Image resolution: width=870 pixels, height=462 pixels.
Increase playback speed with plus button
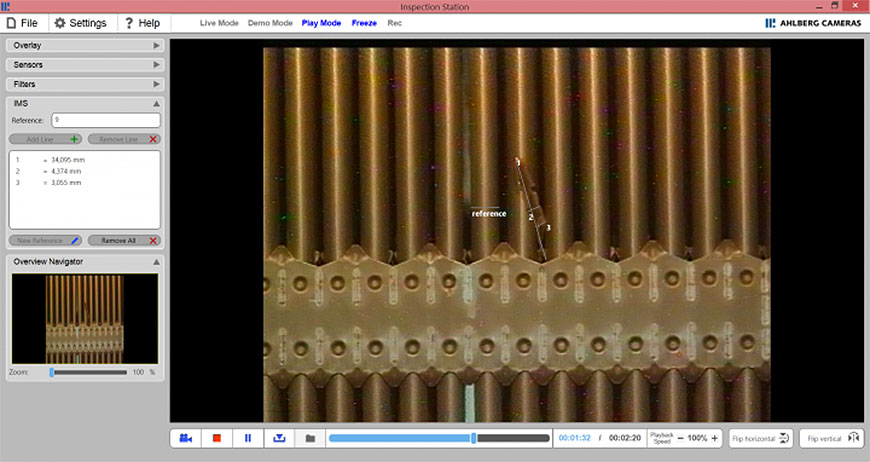point(714,438)
